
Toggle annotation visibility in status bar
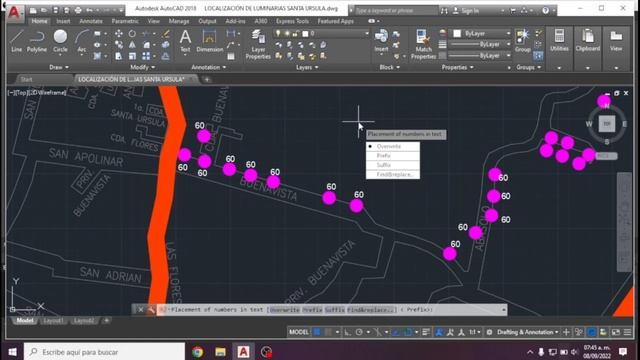click(439, 332)
